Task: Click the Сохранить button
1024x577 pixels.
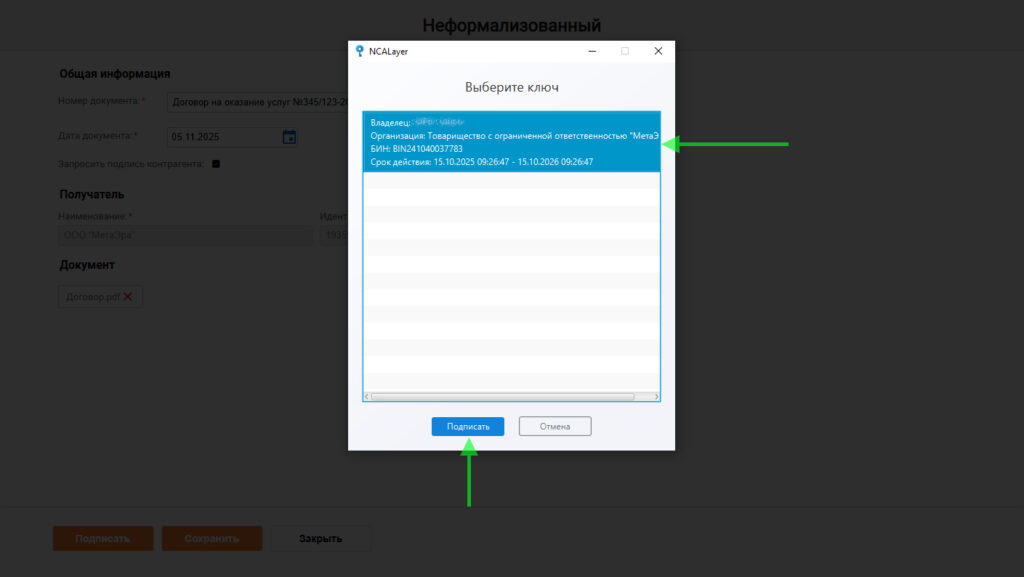Action: click(212, 539)
